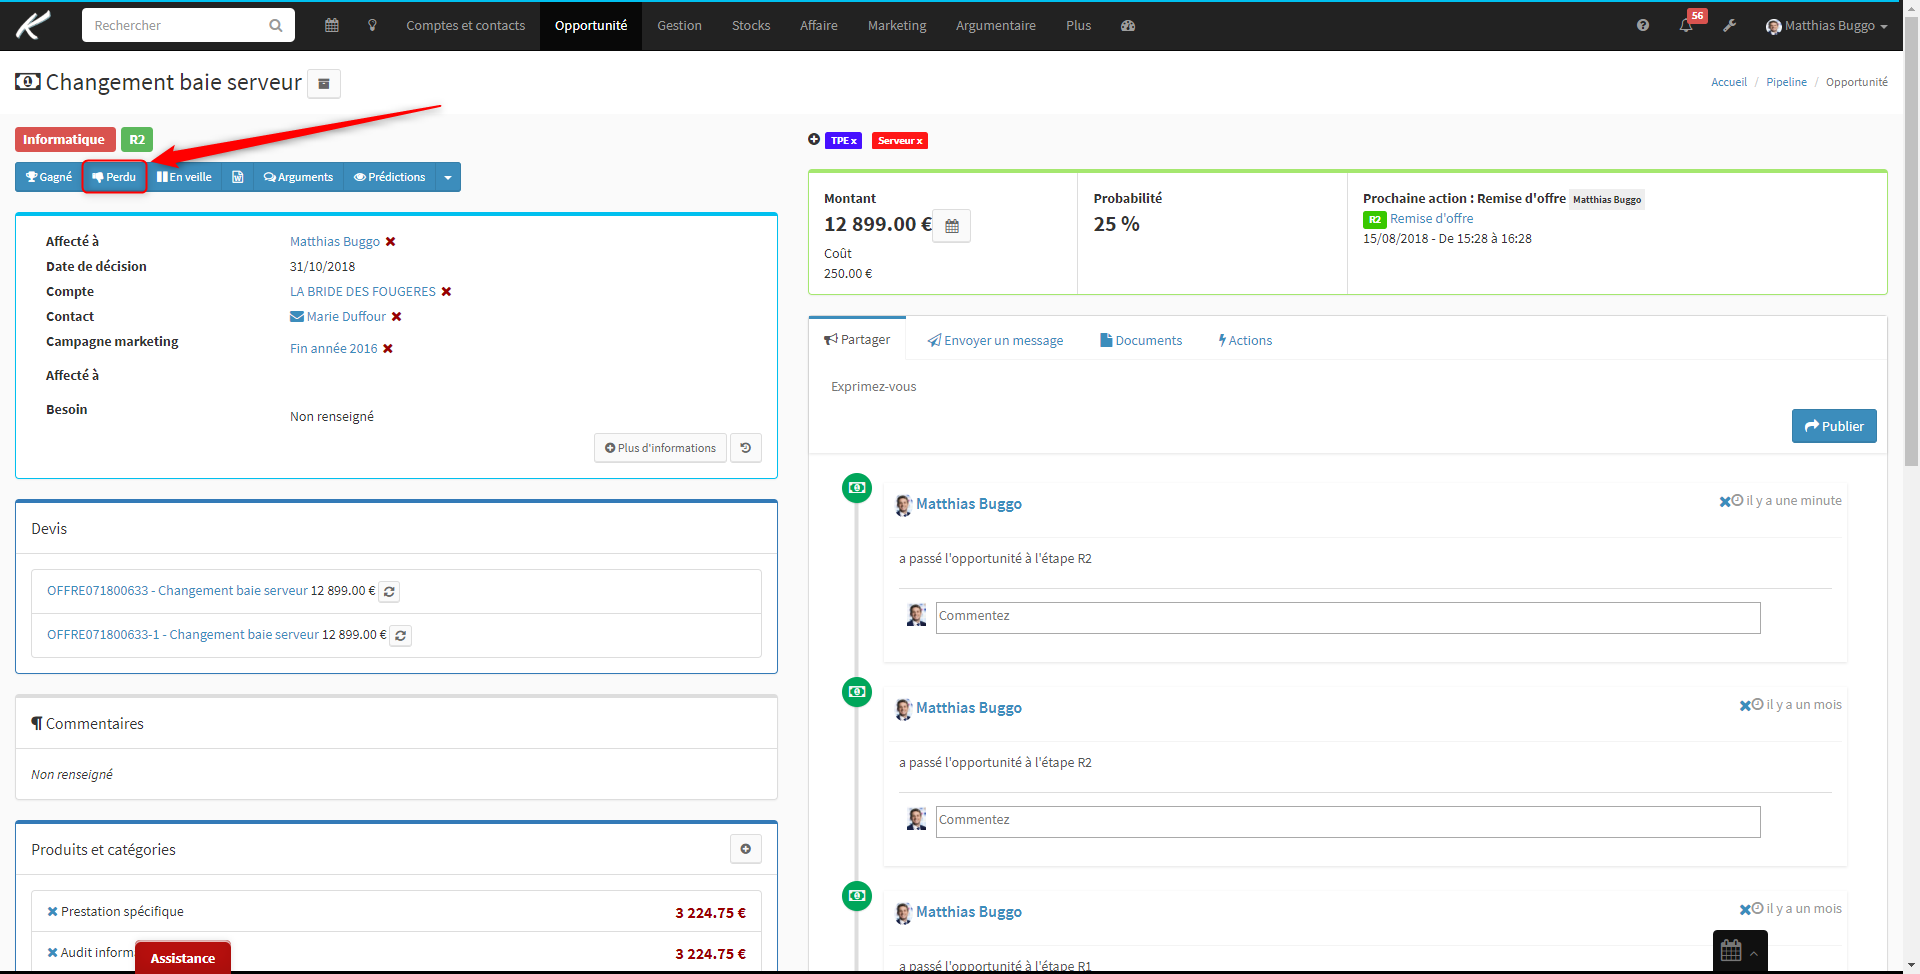
Task: Click the app logo in top-left corner
Action: (33, 25)
